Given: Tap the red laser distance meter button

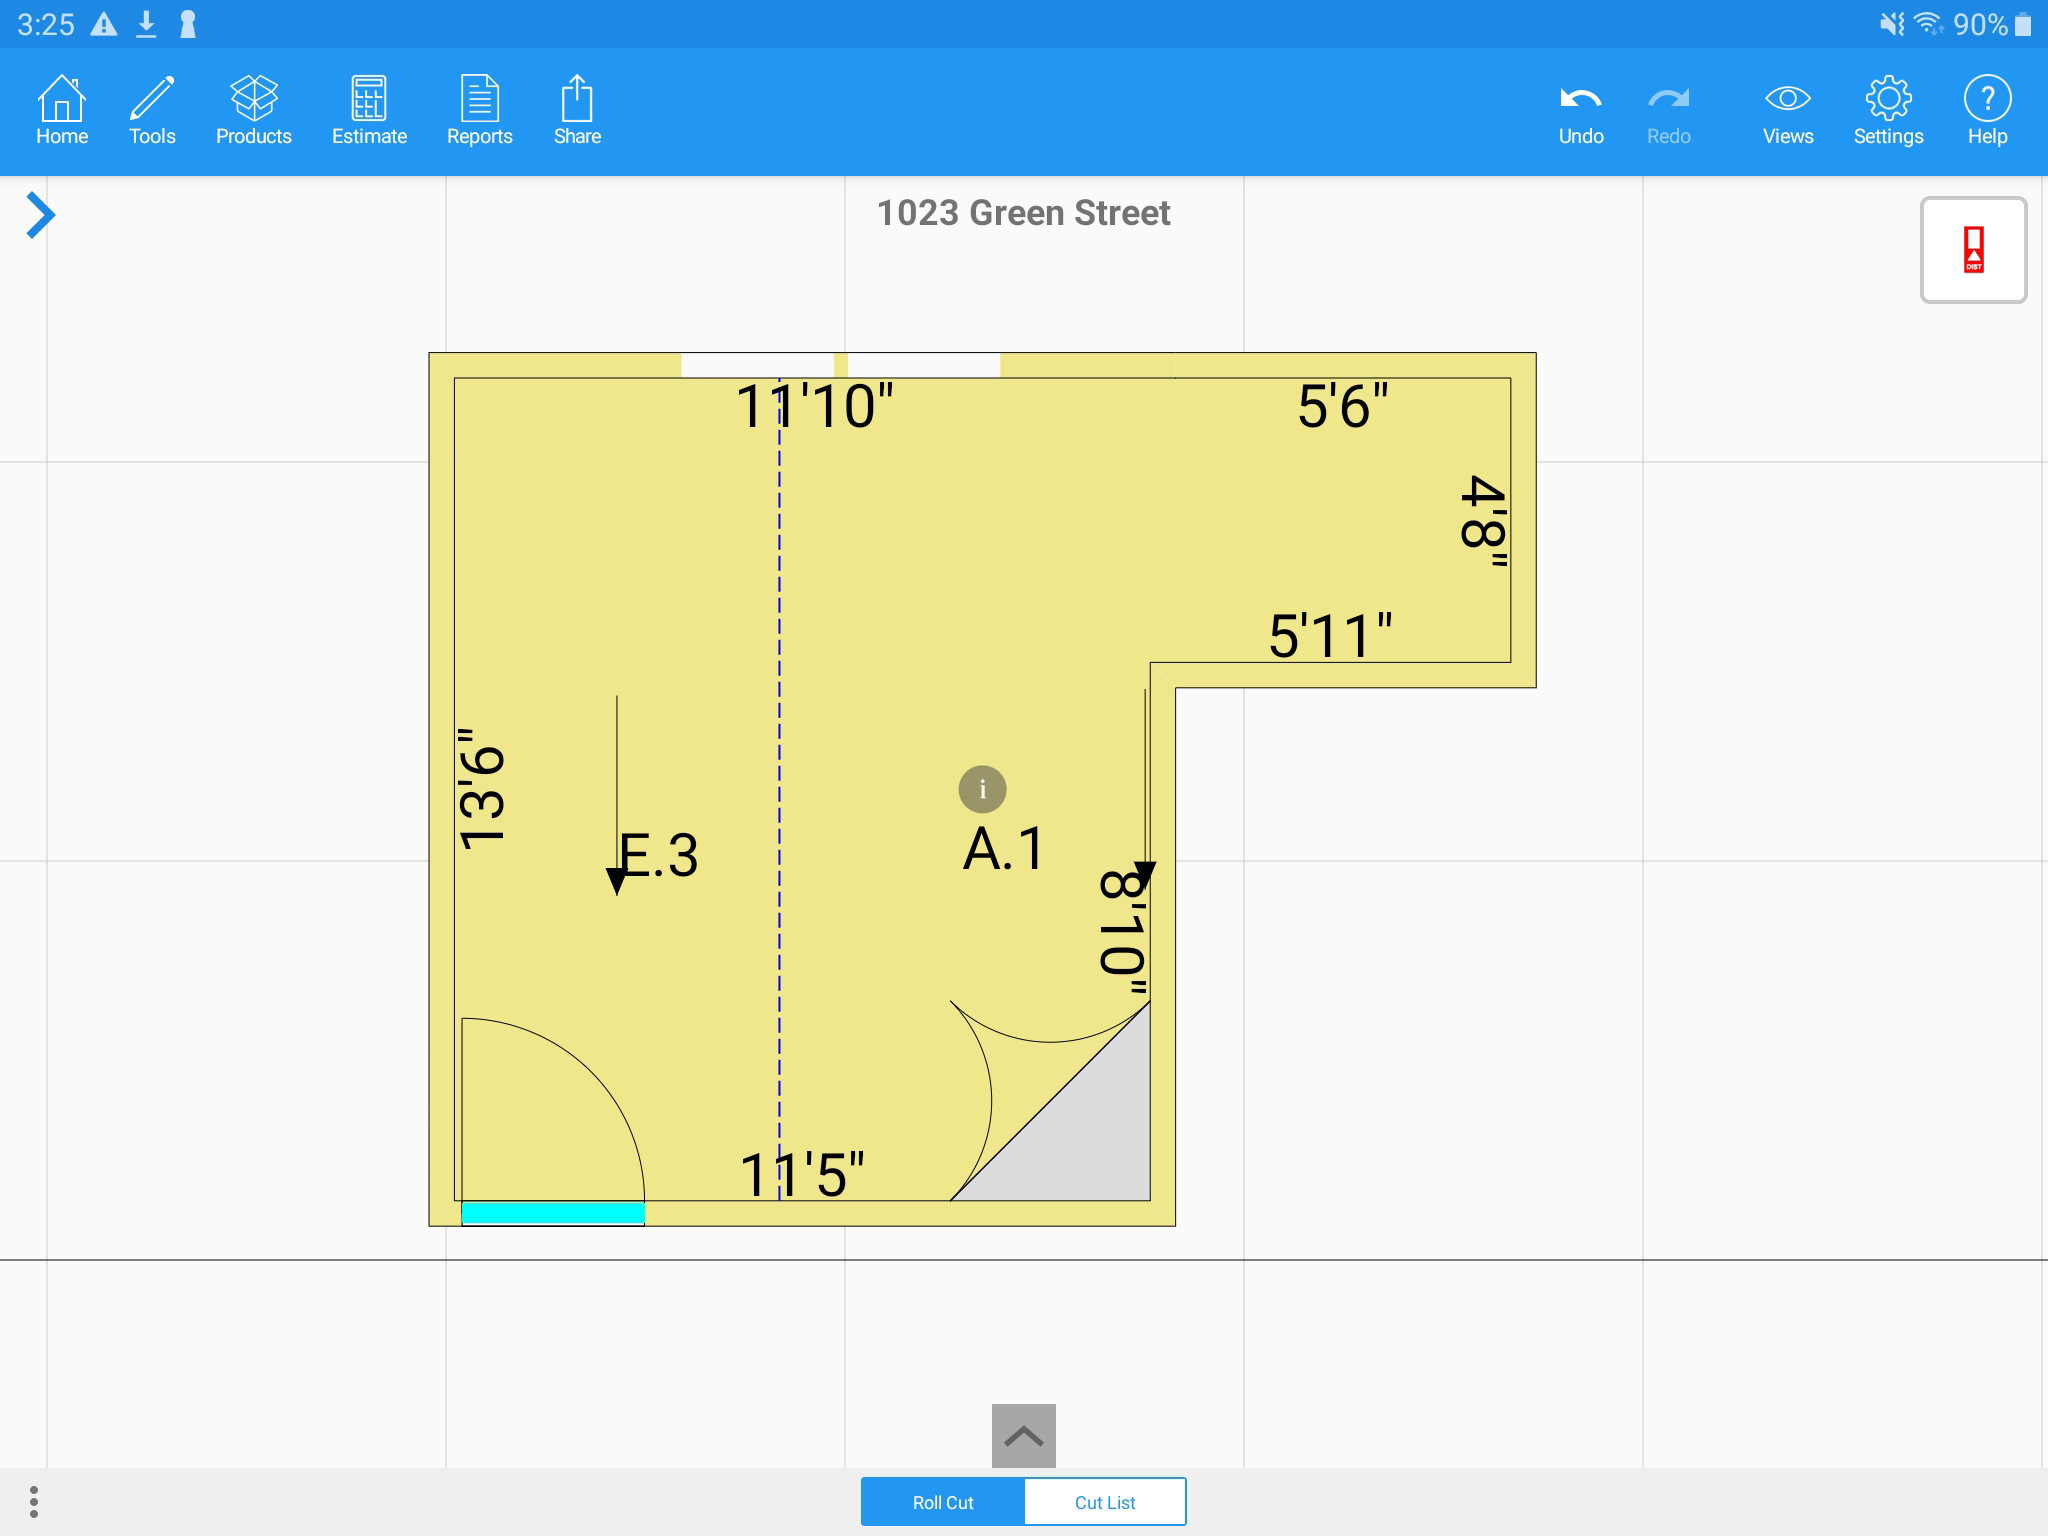Looking at the screenshot, I should pos(1973,250).
